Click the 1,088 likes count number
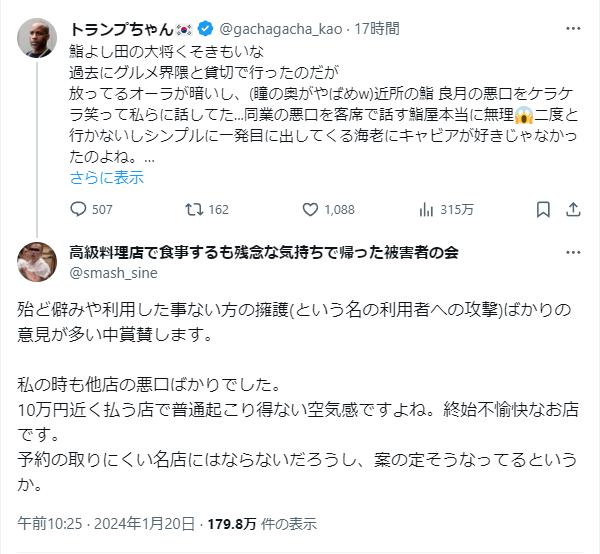This screenshot has height=554, width=600. (339, 210)
